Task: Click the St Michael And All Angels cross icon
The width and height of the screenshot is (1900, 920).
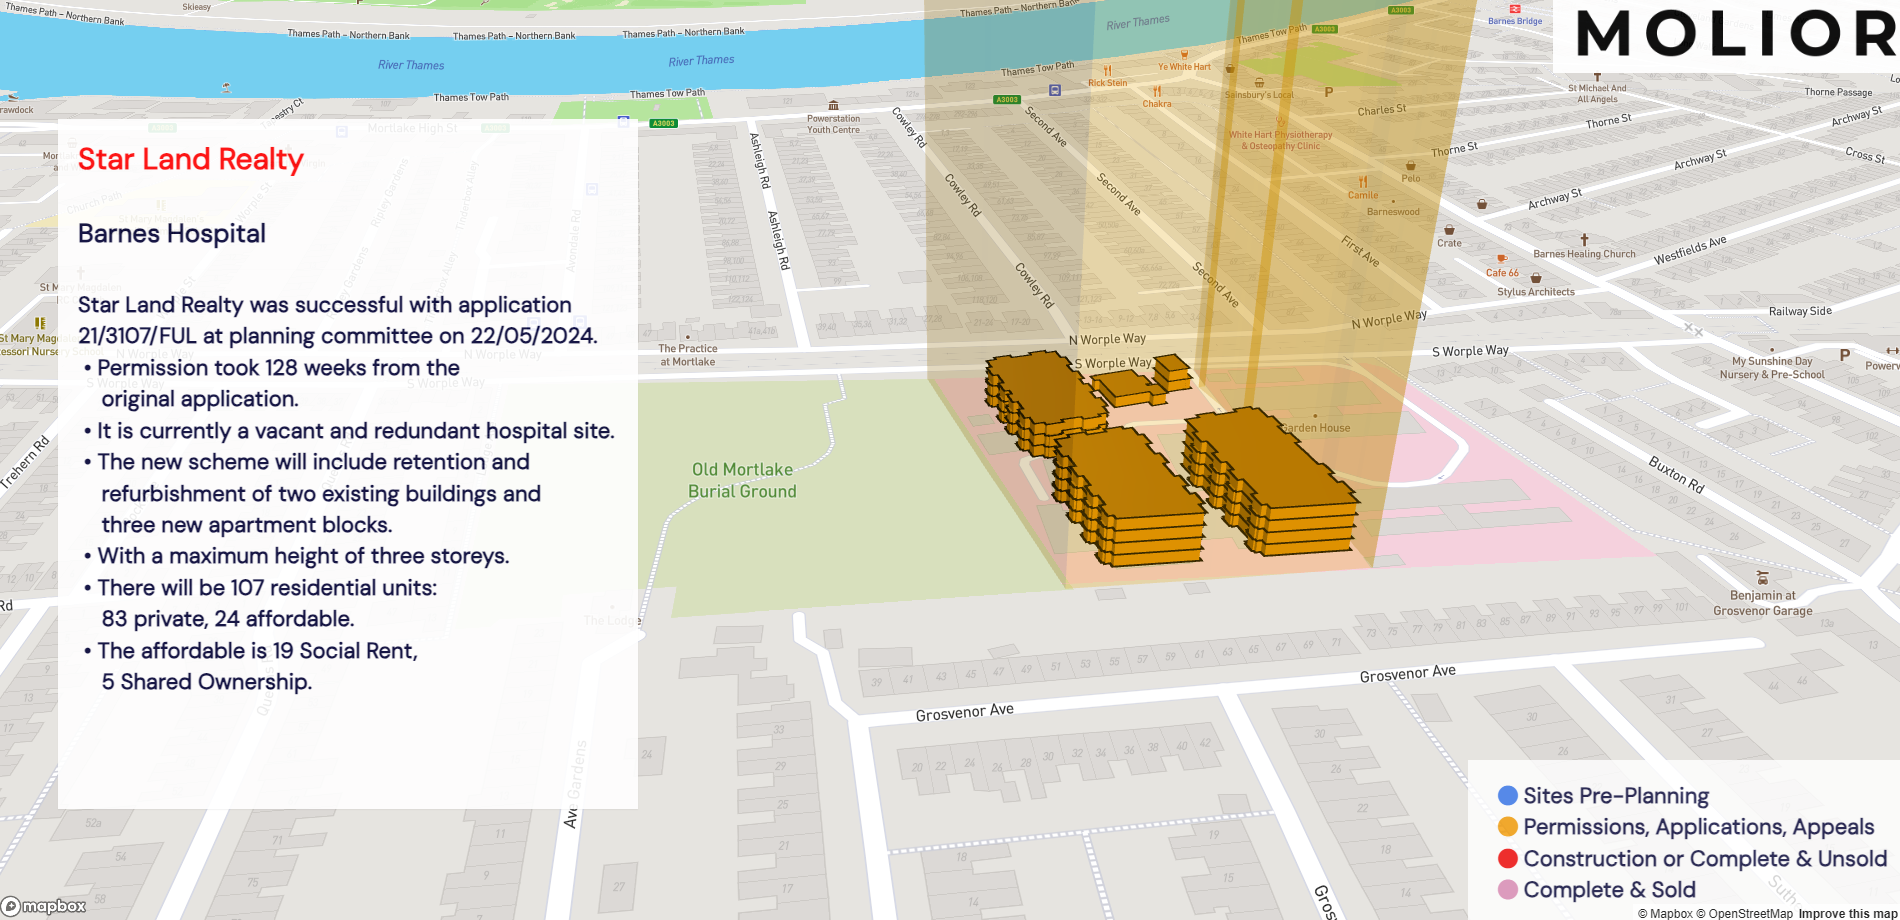Action: (x=1597, y=76)
